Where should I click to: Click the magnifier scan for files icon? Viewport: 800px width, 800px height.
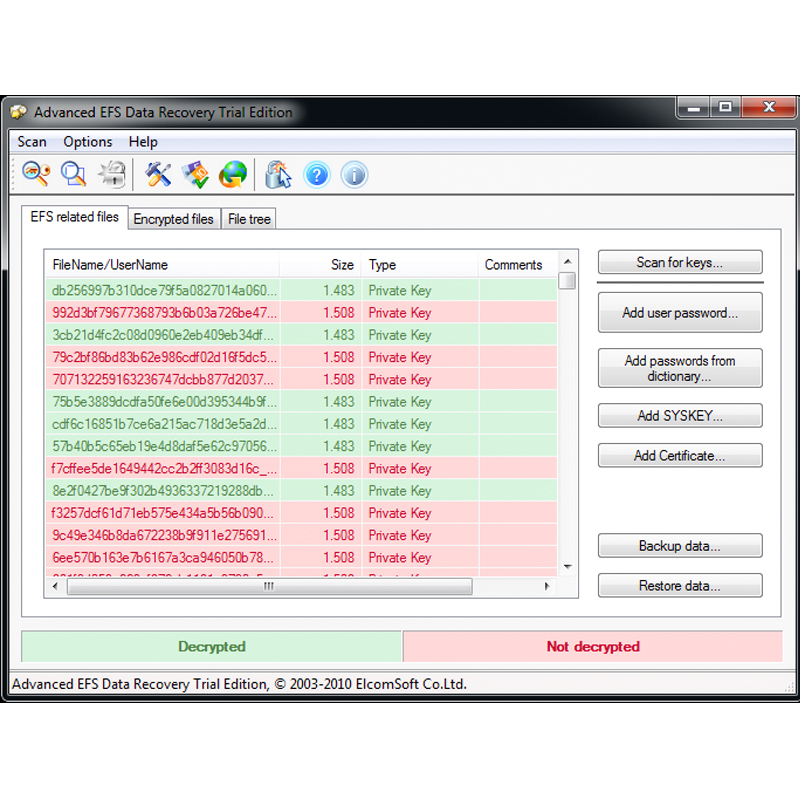(x=73, y=174)
